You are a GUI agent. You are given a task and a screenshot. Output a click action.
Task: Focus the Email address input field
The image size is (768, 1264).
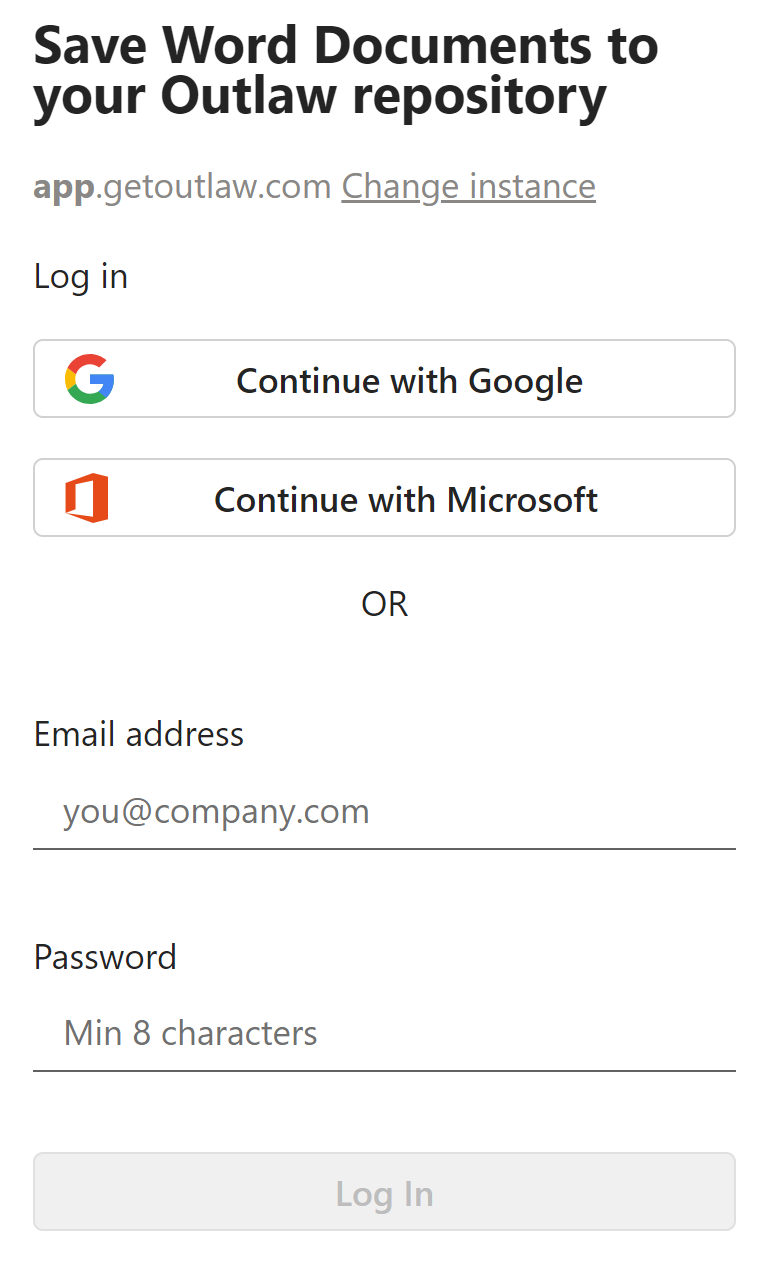[384, 811]
